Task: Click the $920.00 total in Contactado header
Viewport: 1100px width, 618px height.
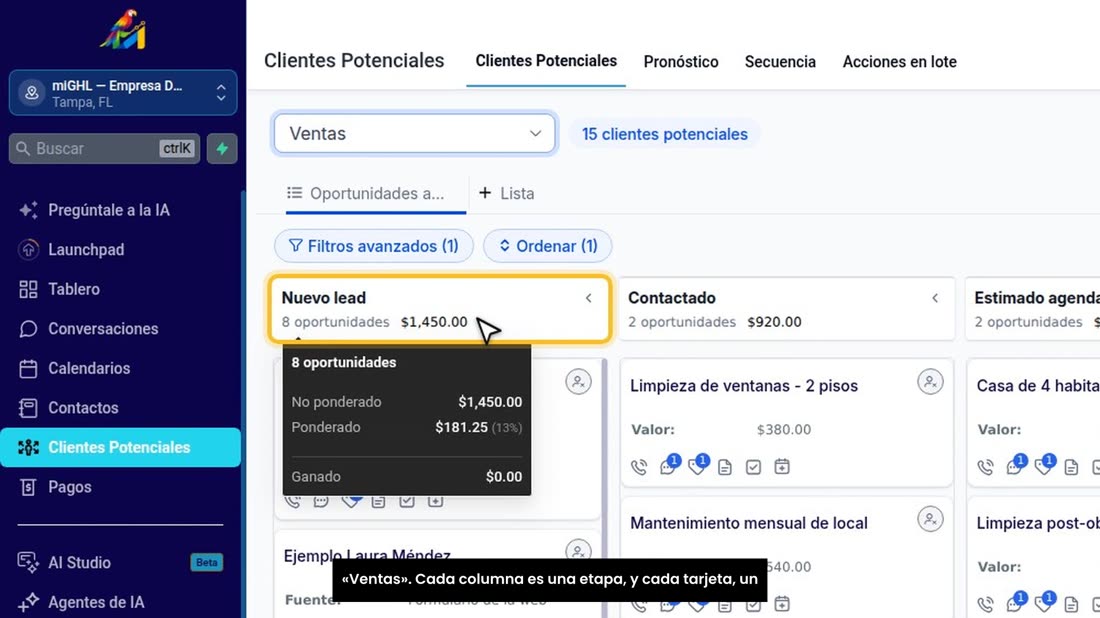Action: (774, 322)
